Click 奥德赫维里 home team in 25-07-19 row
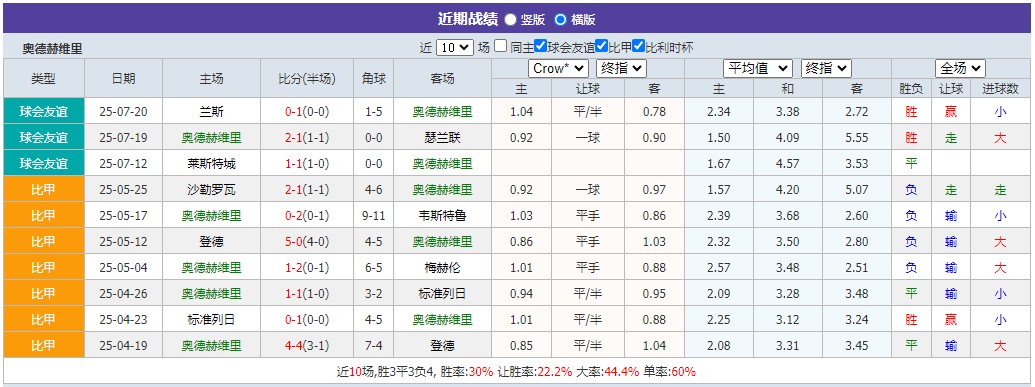This screenshot has height=387, width=1035. 211,138
